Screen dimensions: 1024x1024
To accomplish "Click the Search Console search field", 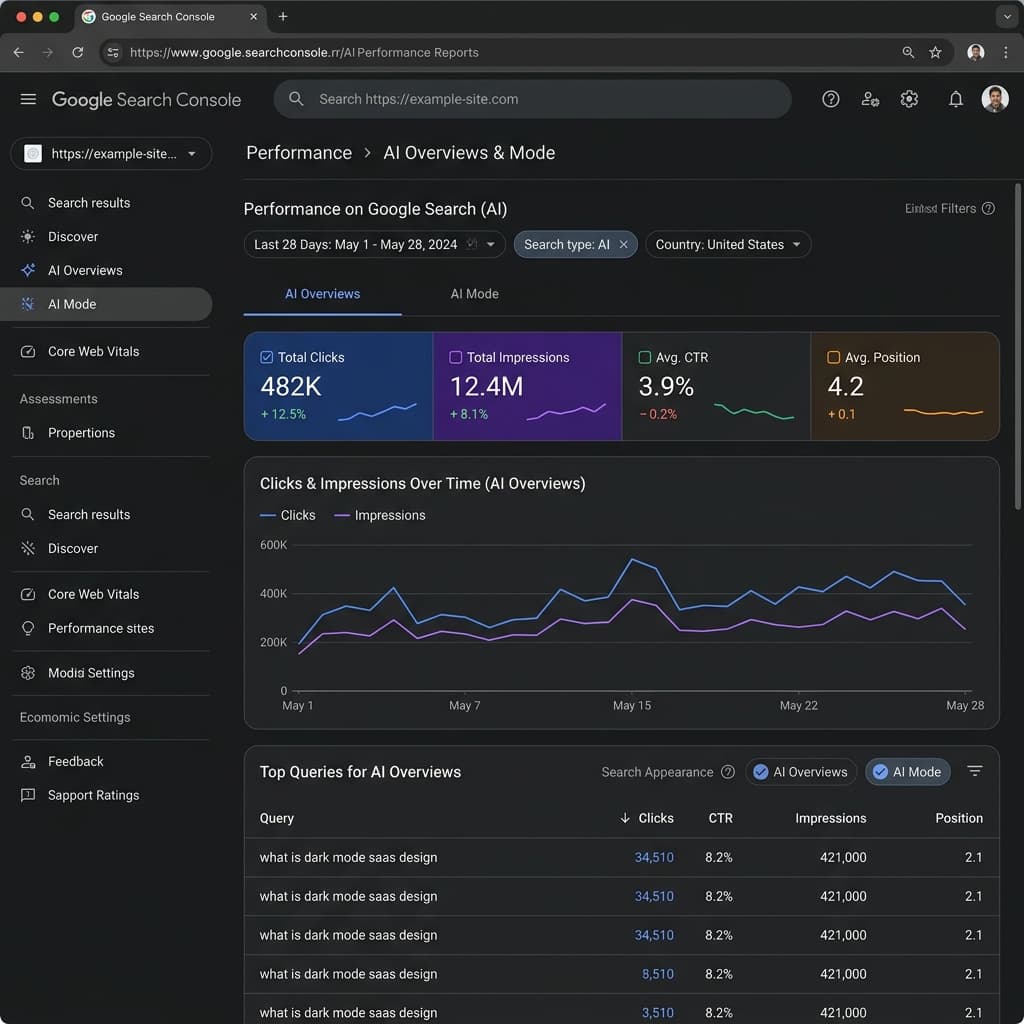I will 532,99.
